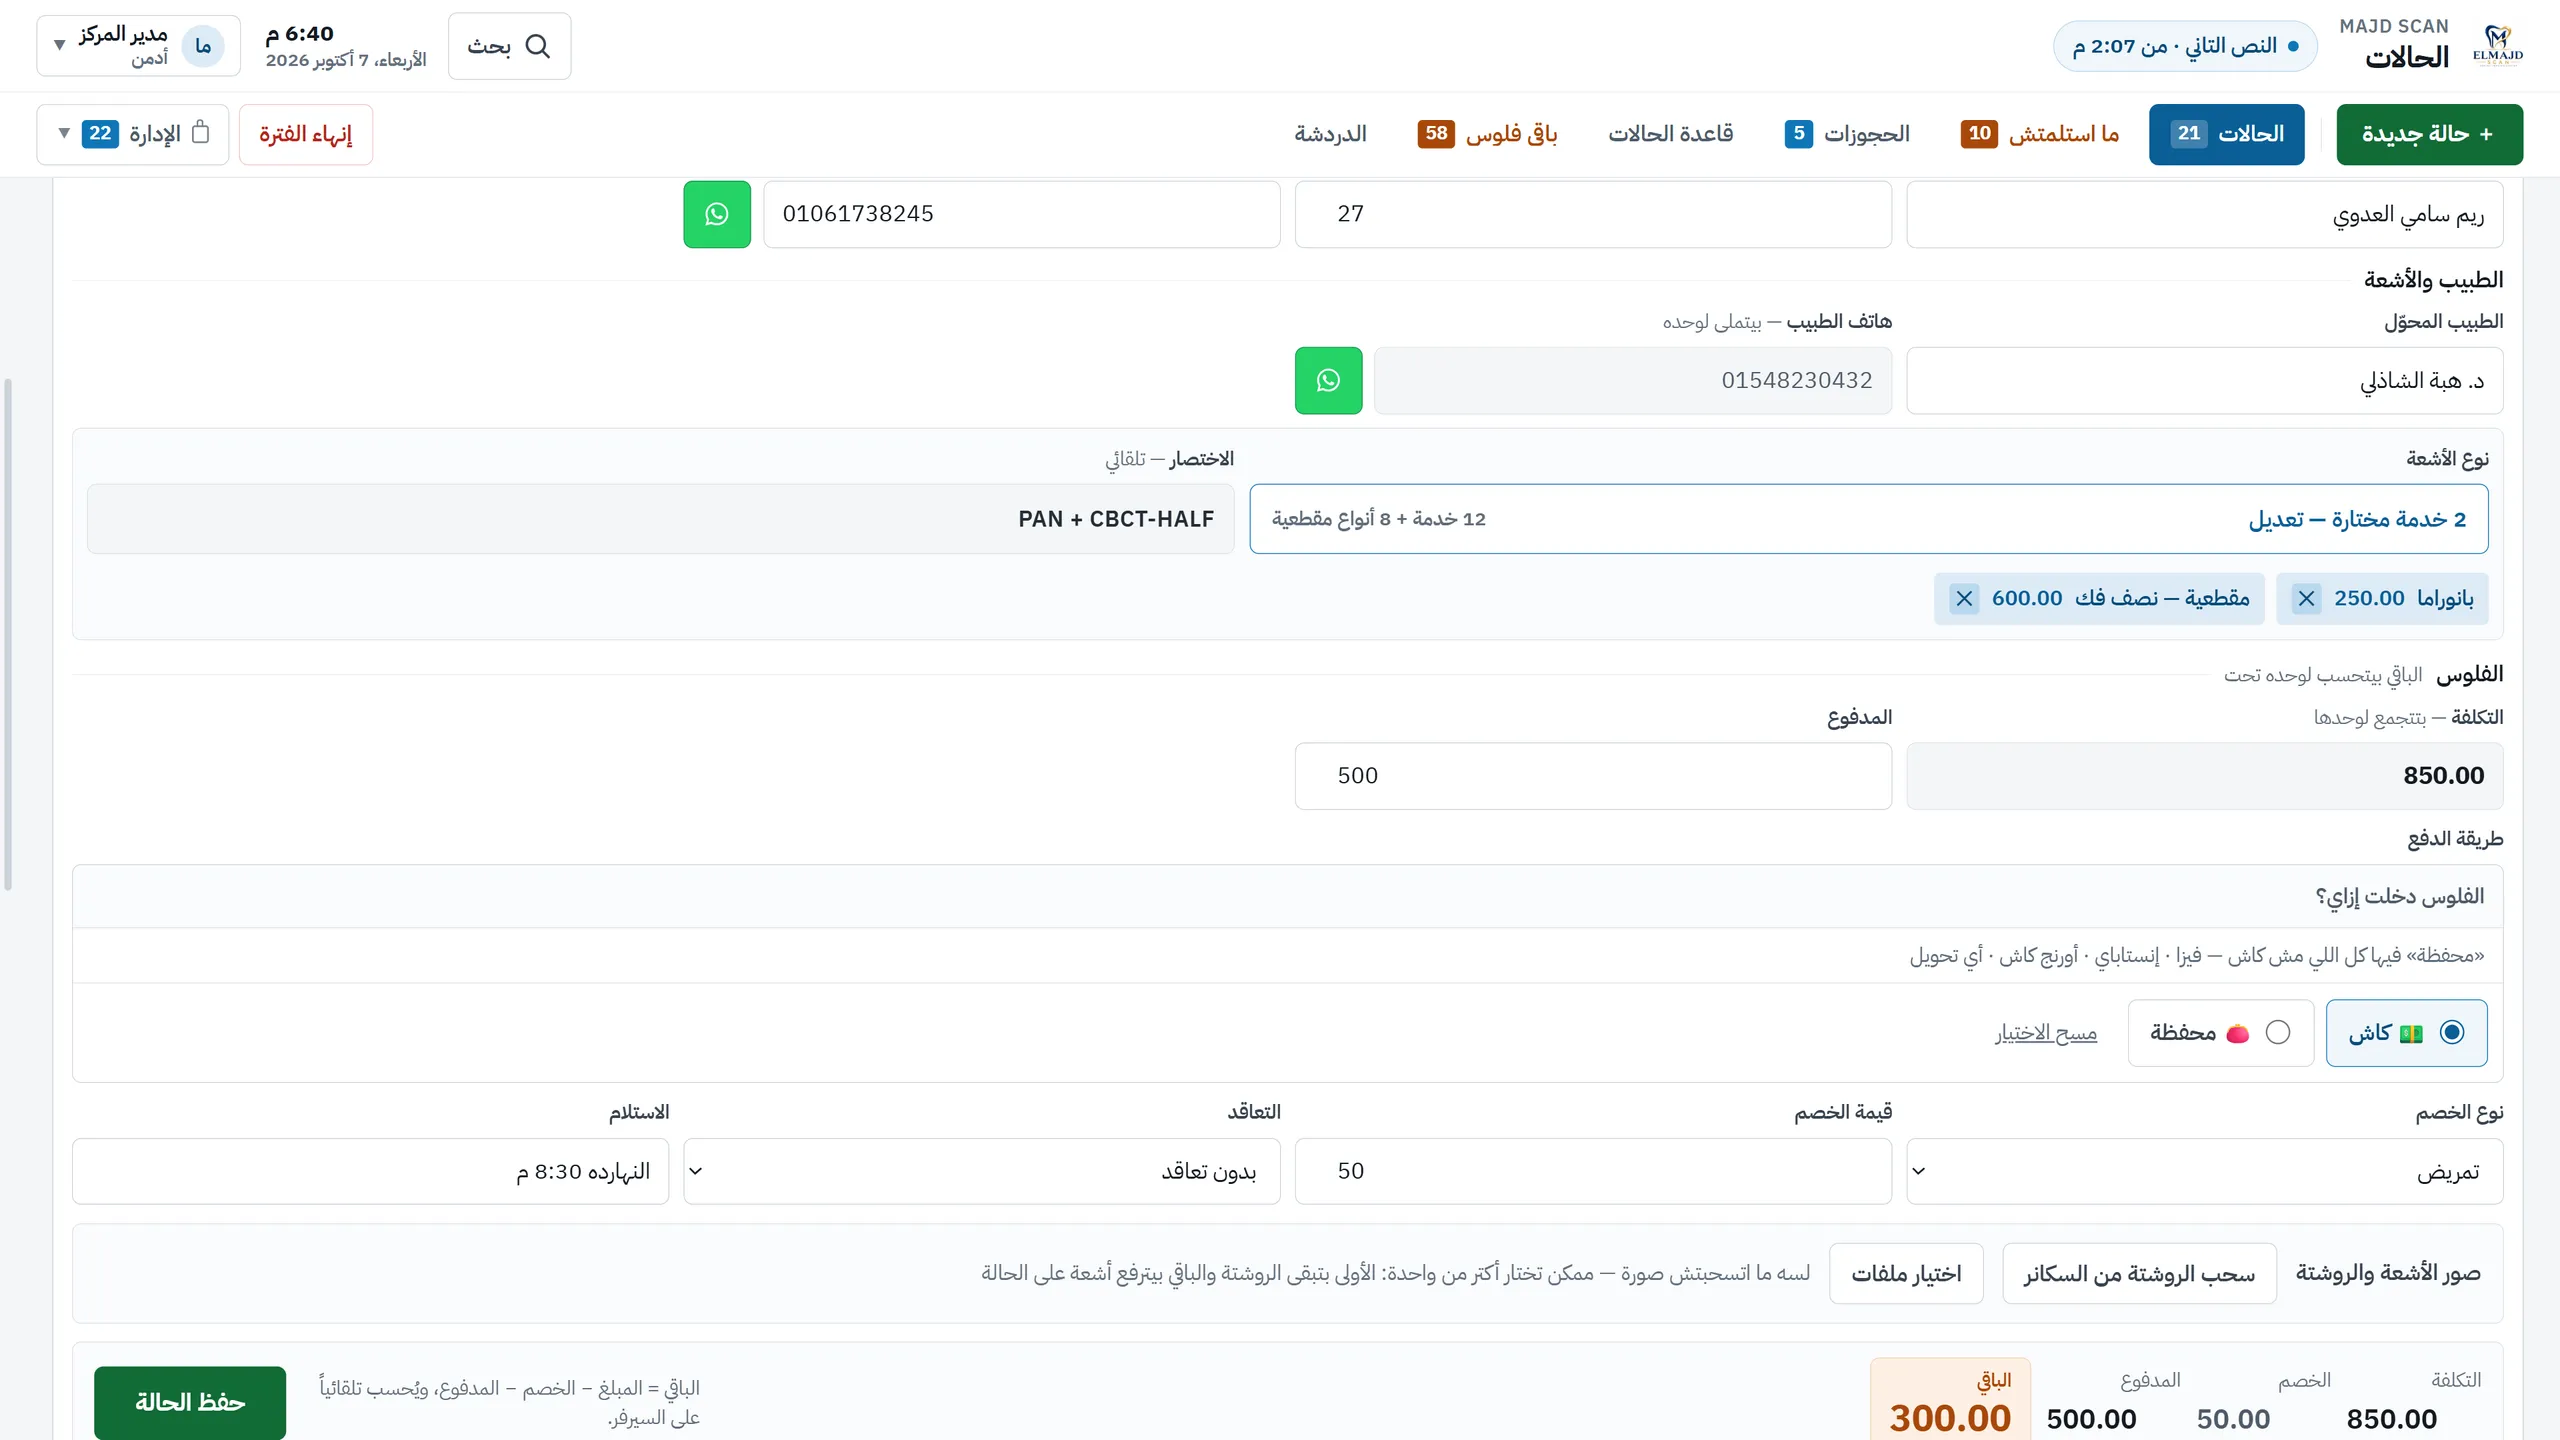The height and width of the screenshot is (1440, 2560).
Task: Click the lock icon on الإدارة
Action: tap(201, 133)
